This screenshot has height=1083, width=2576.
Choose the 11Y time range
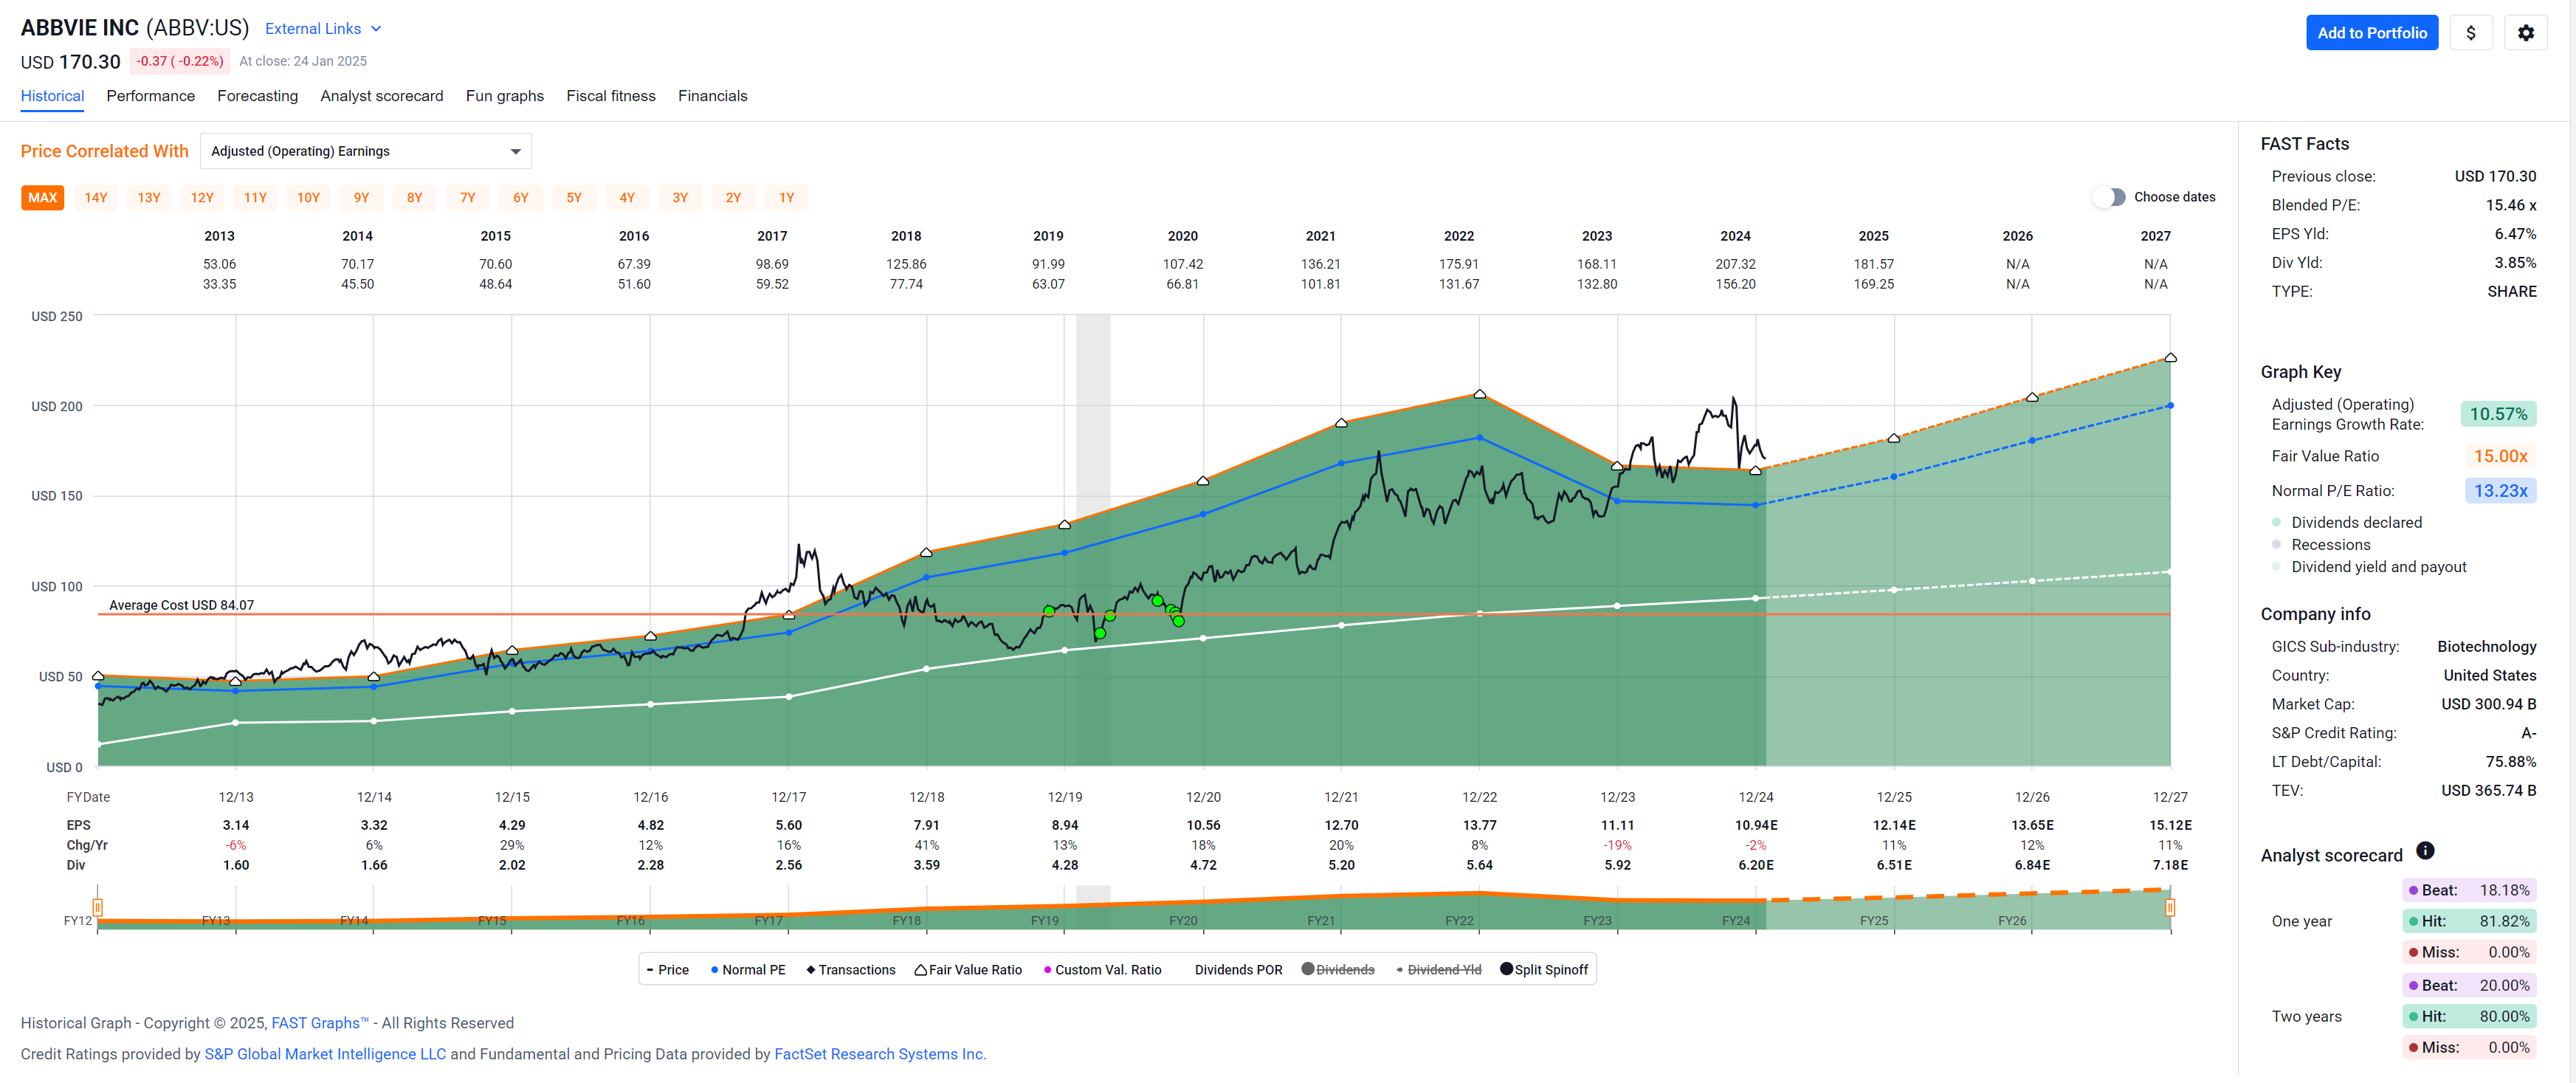click(255, 198)
